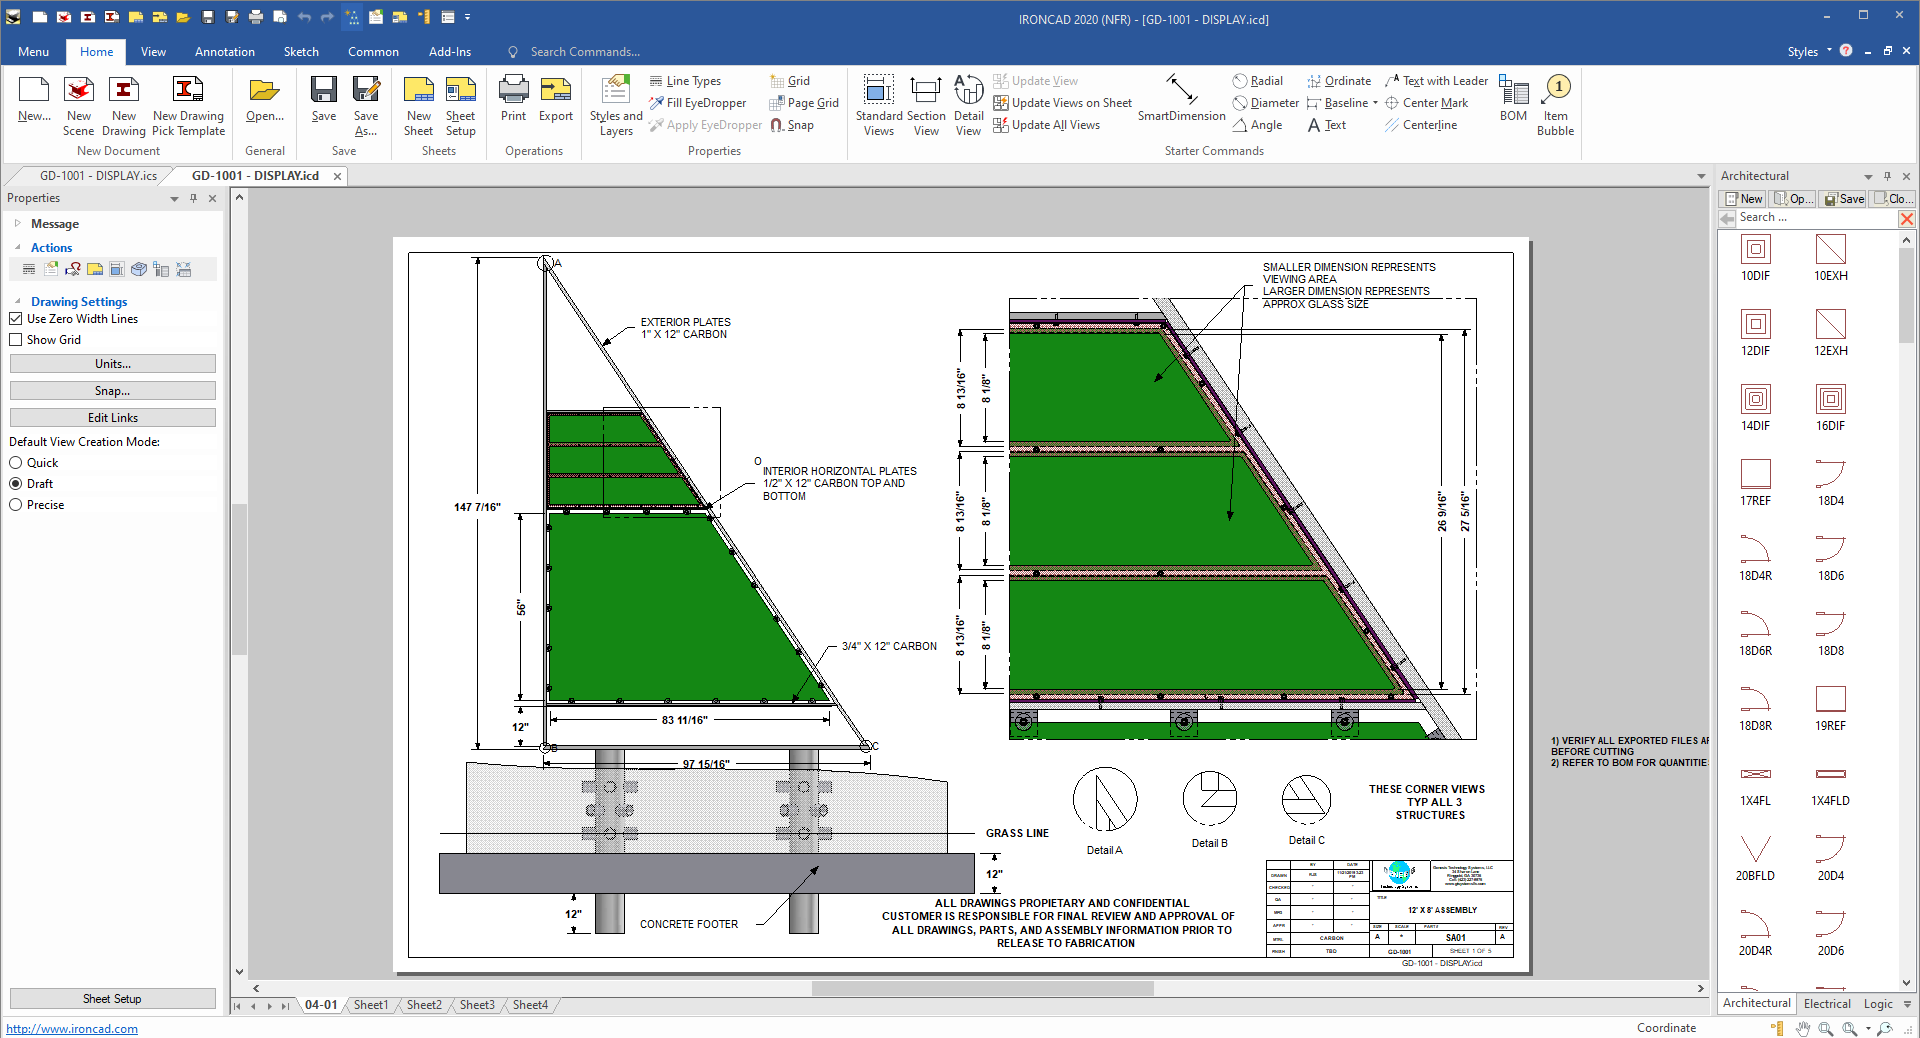Select Draft view creation mode

click(x=16, y=484)
